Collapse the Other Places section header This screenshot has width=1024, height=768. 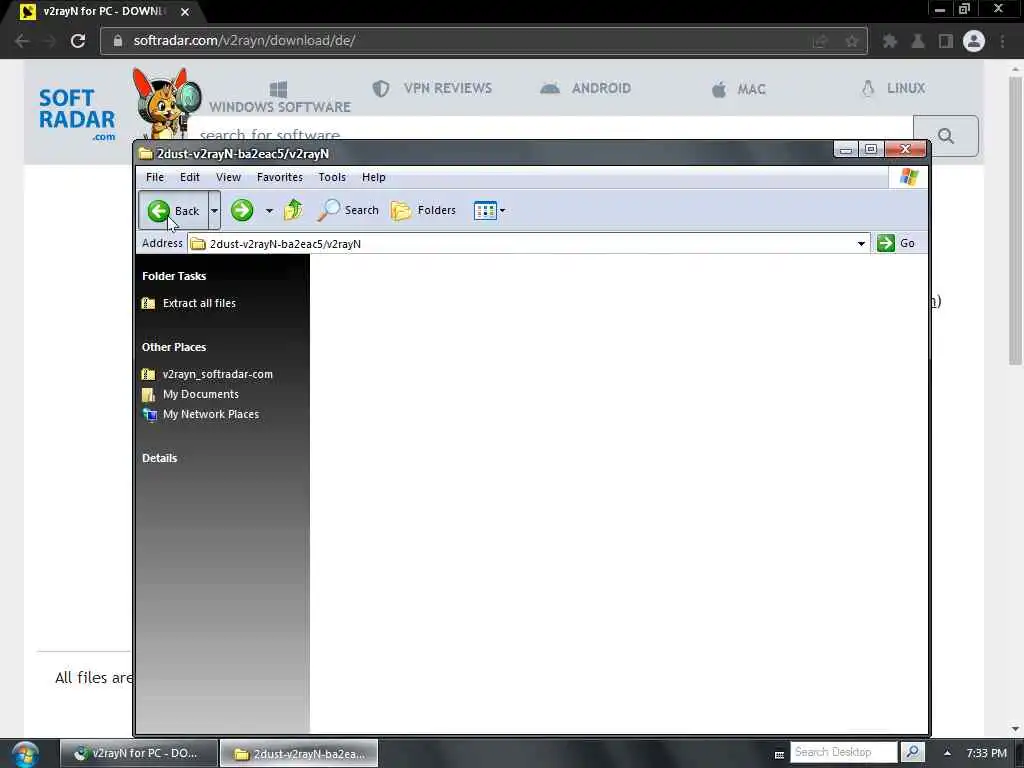coord(174,347)
